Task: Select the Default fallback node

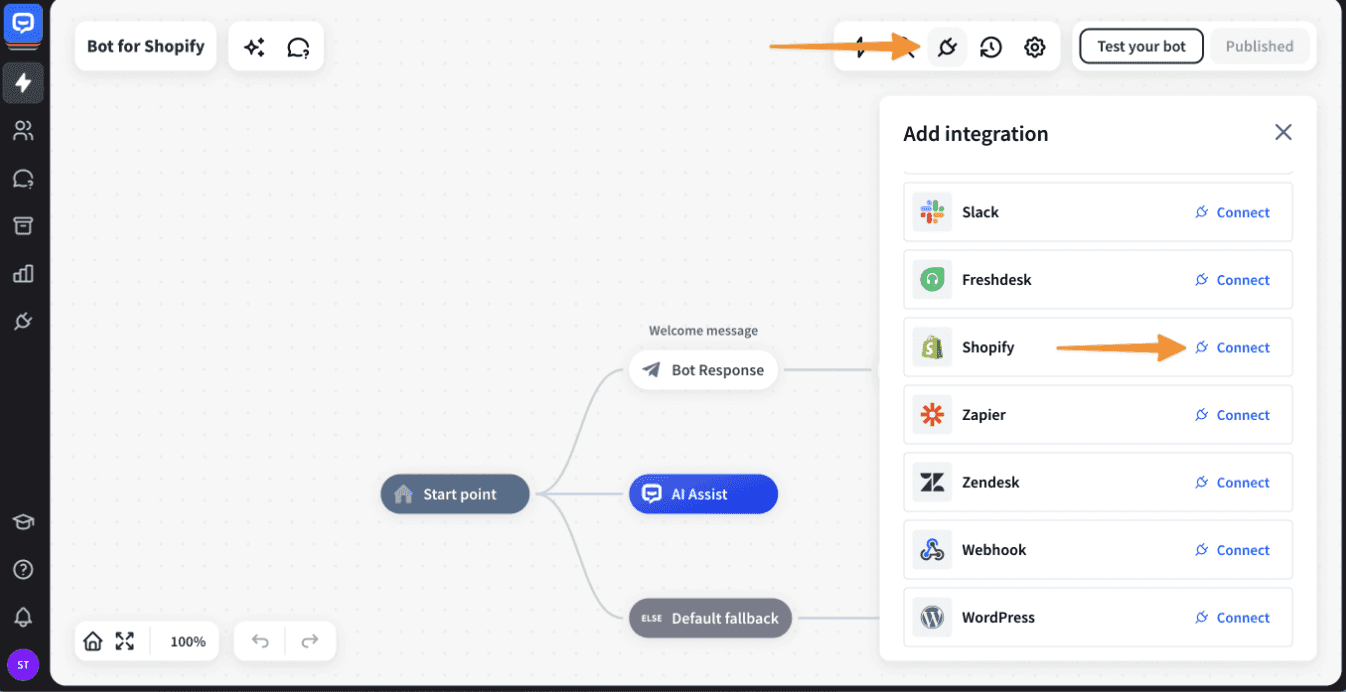Action: pyautogui.click(x=710, y=618)
